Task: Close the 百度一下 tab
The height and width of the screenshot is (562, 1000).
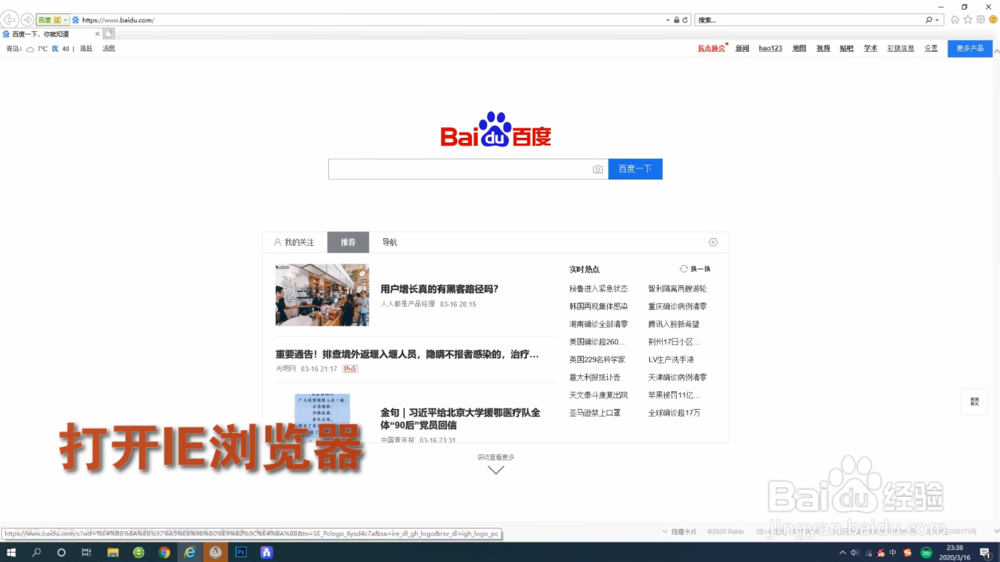Action: tap(97, 34)
